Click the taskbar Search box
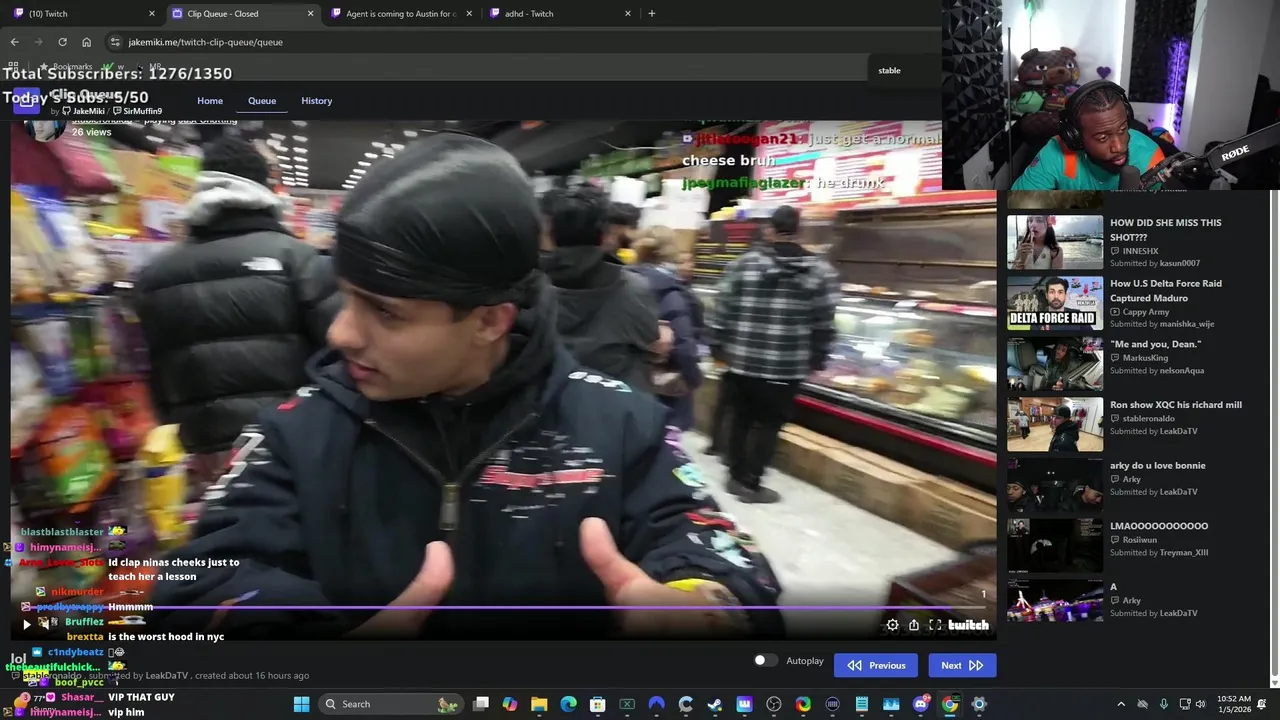This screenshot has width=1280, height=720. 390,704
